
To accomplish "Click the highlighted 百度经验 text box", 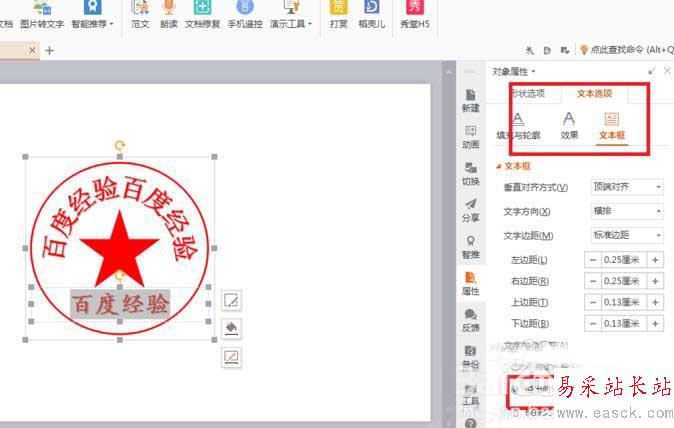I will click(120, 304).
